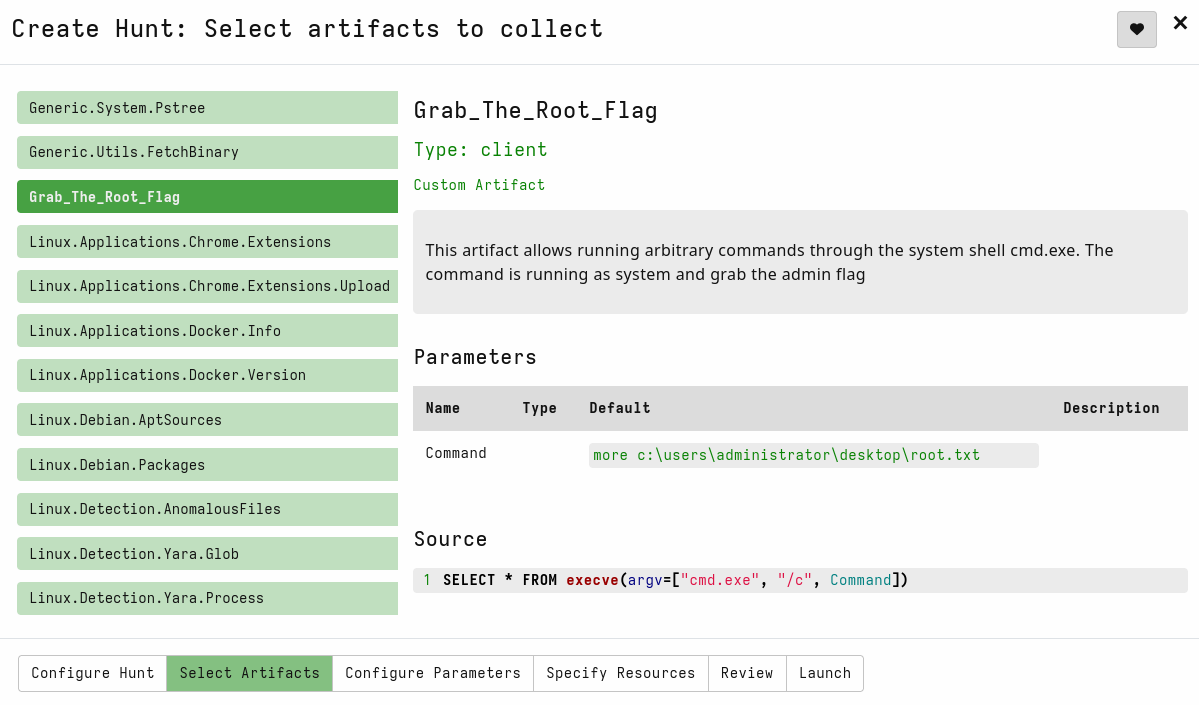Select the Grab_The_Root_Flag artifact
Screen dimensions: 1199x705
coord(207,197)
